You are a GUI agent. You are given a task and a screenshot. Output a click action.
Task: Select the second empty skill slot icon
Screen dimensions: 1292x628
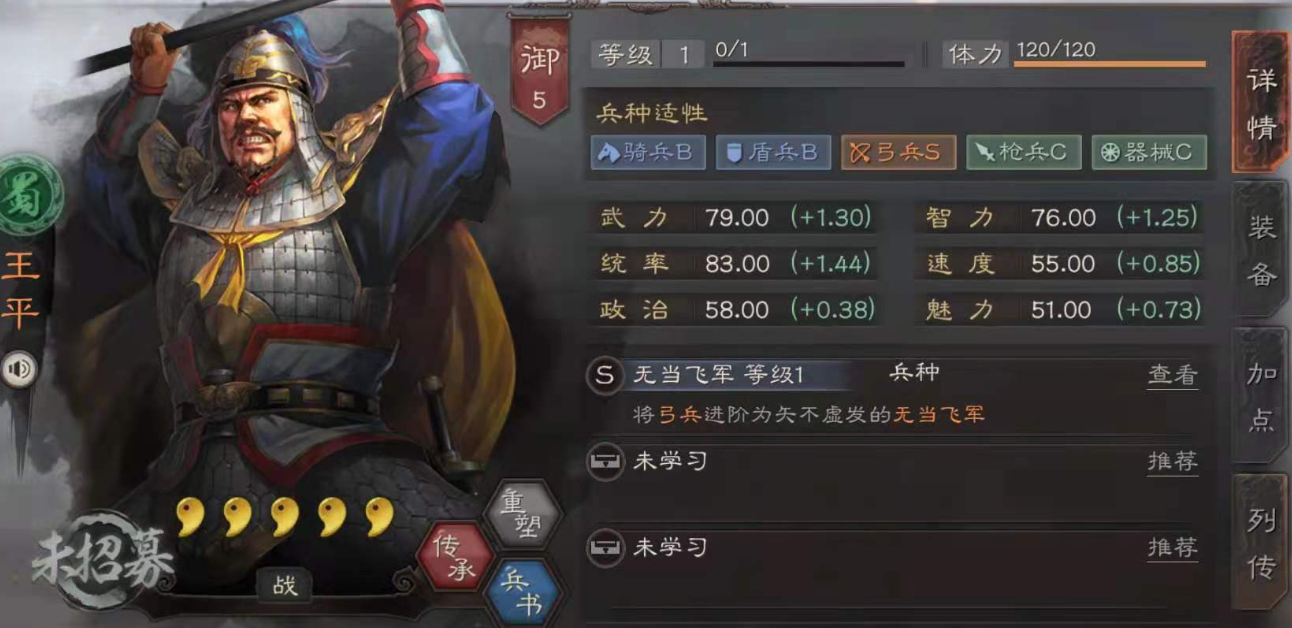click(604, 548)
